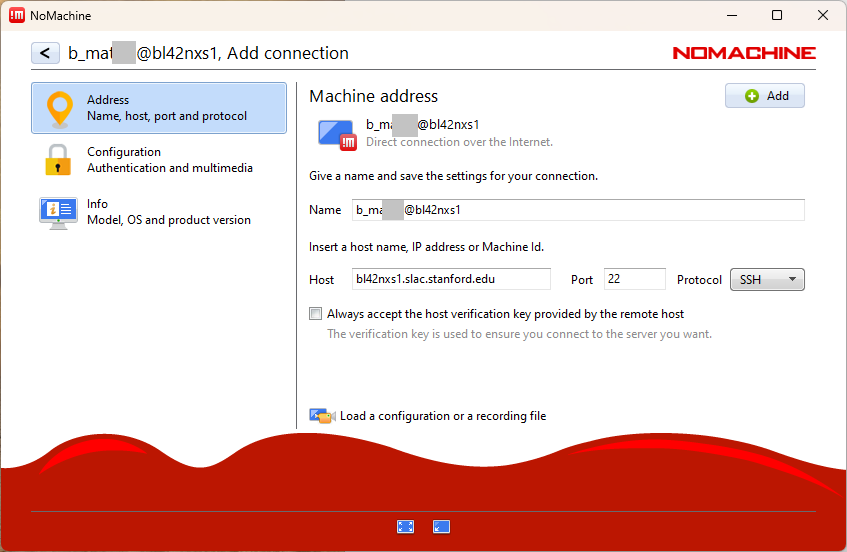Click the yellow padlock Configuration icon
This screenshot has width=847, height=552.
[x=59, y=160]
